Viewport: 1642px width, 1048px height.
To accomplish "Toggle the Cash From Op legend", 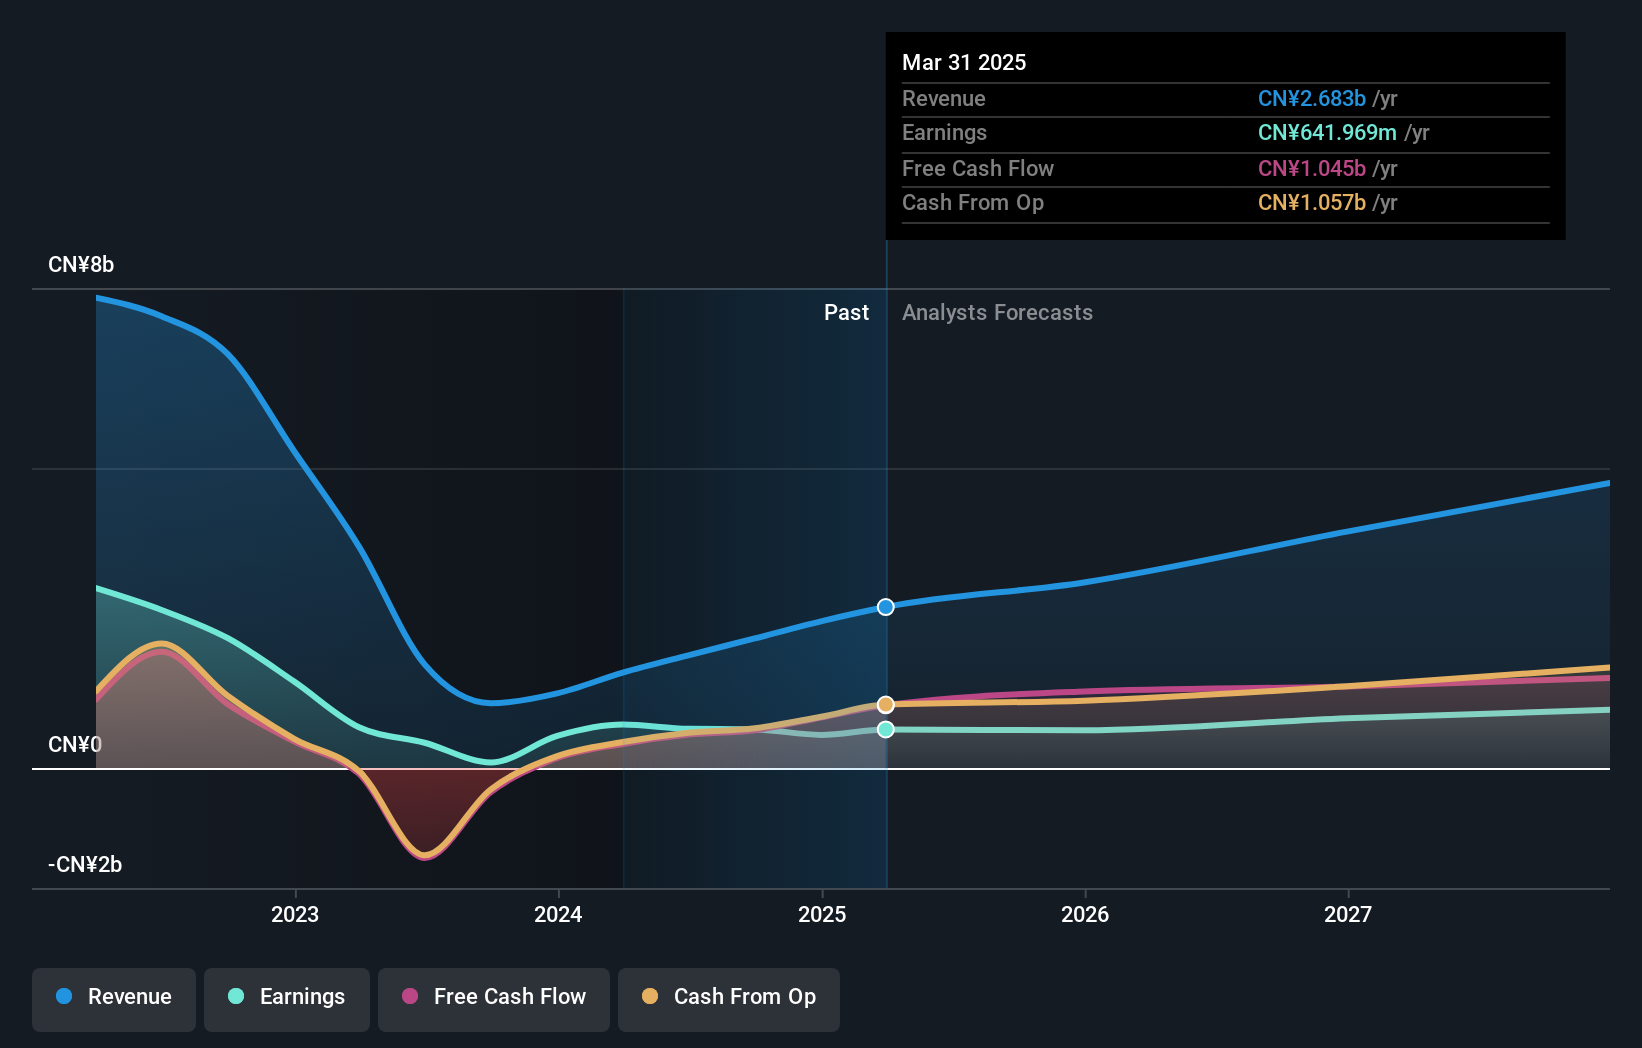I will coord(729,999).
